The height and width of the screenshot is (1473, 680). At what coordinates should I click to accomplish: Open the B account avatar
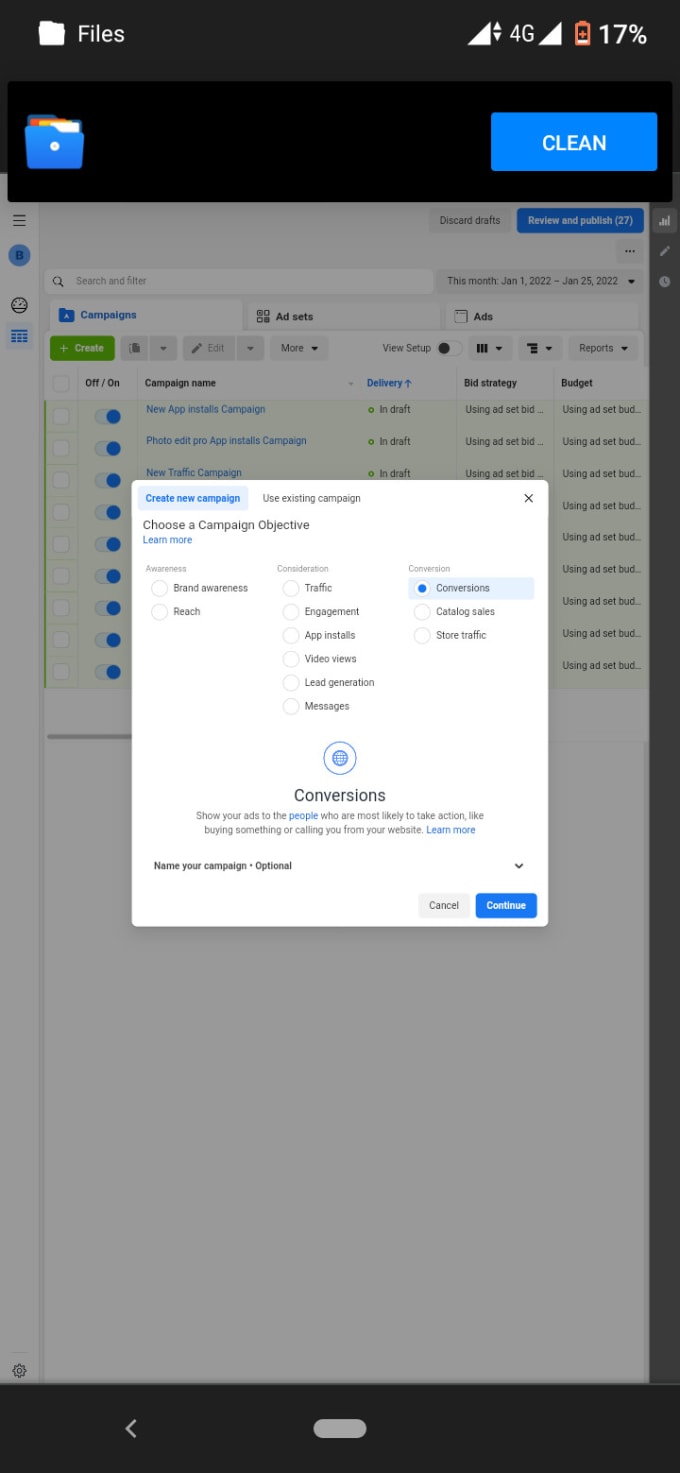tap(19, 255)
